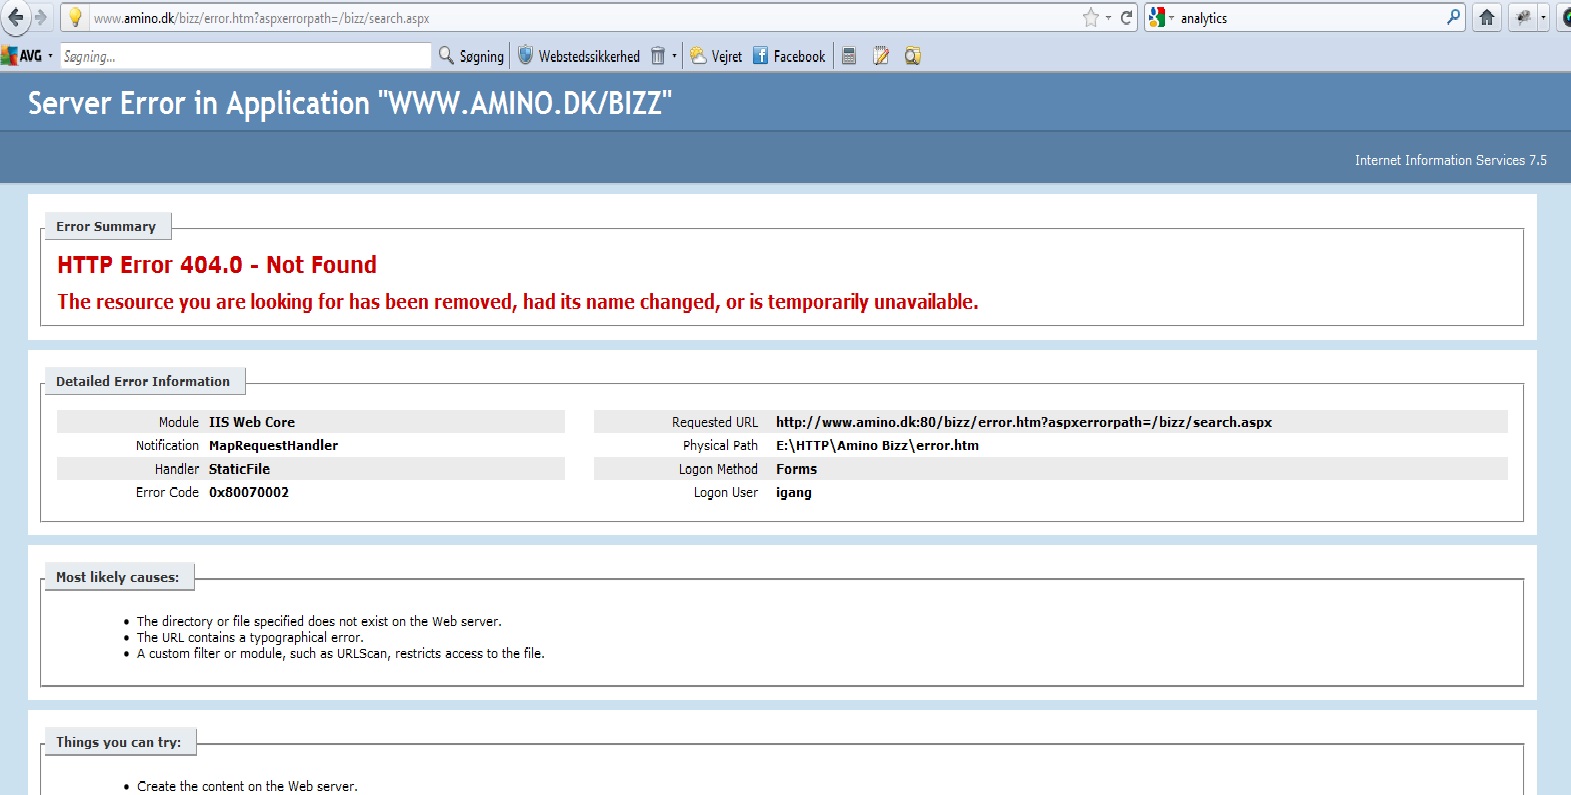Open the Google search engine selector
Screen dimensions: 1571x795
(1161, 18)
